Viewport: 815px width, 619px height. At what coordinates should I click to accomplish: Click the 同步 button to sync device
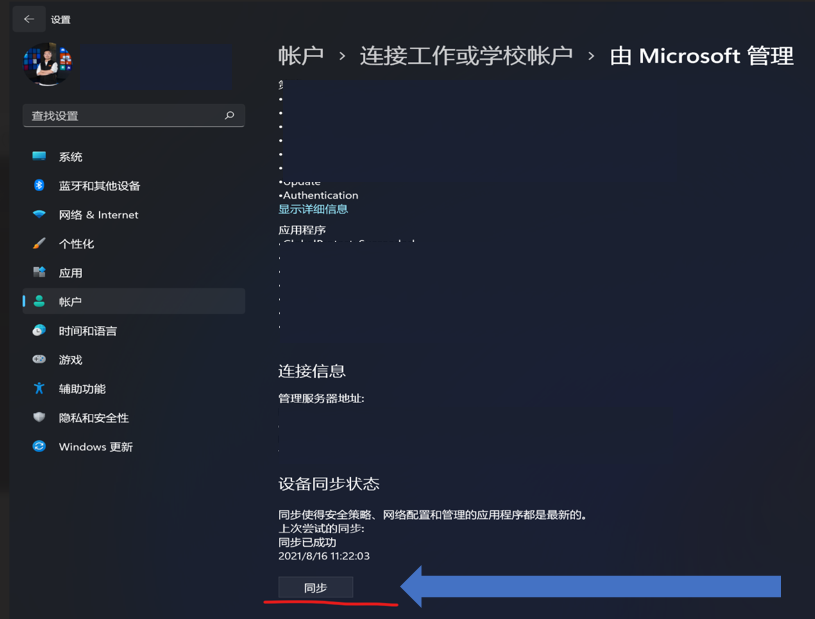(315, 587)
